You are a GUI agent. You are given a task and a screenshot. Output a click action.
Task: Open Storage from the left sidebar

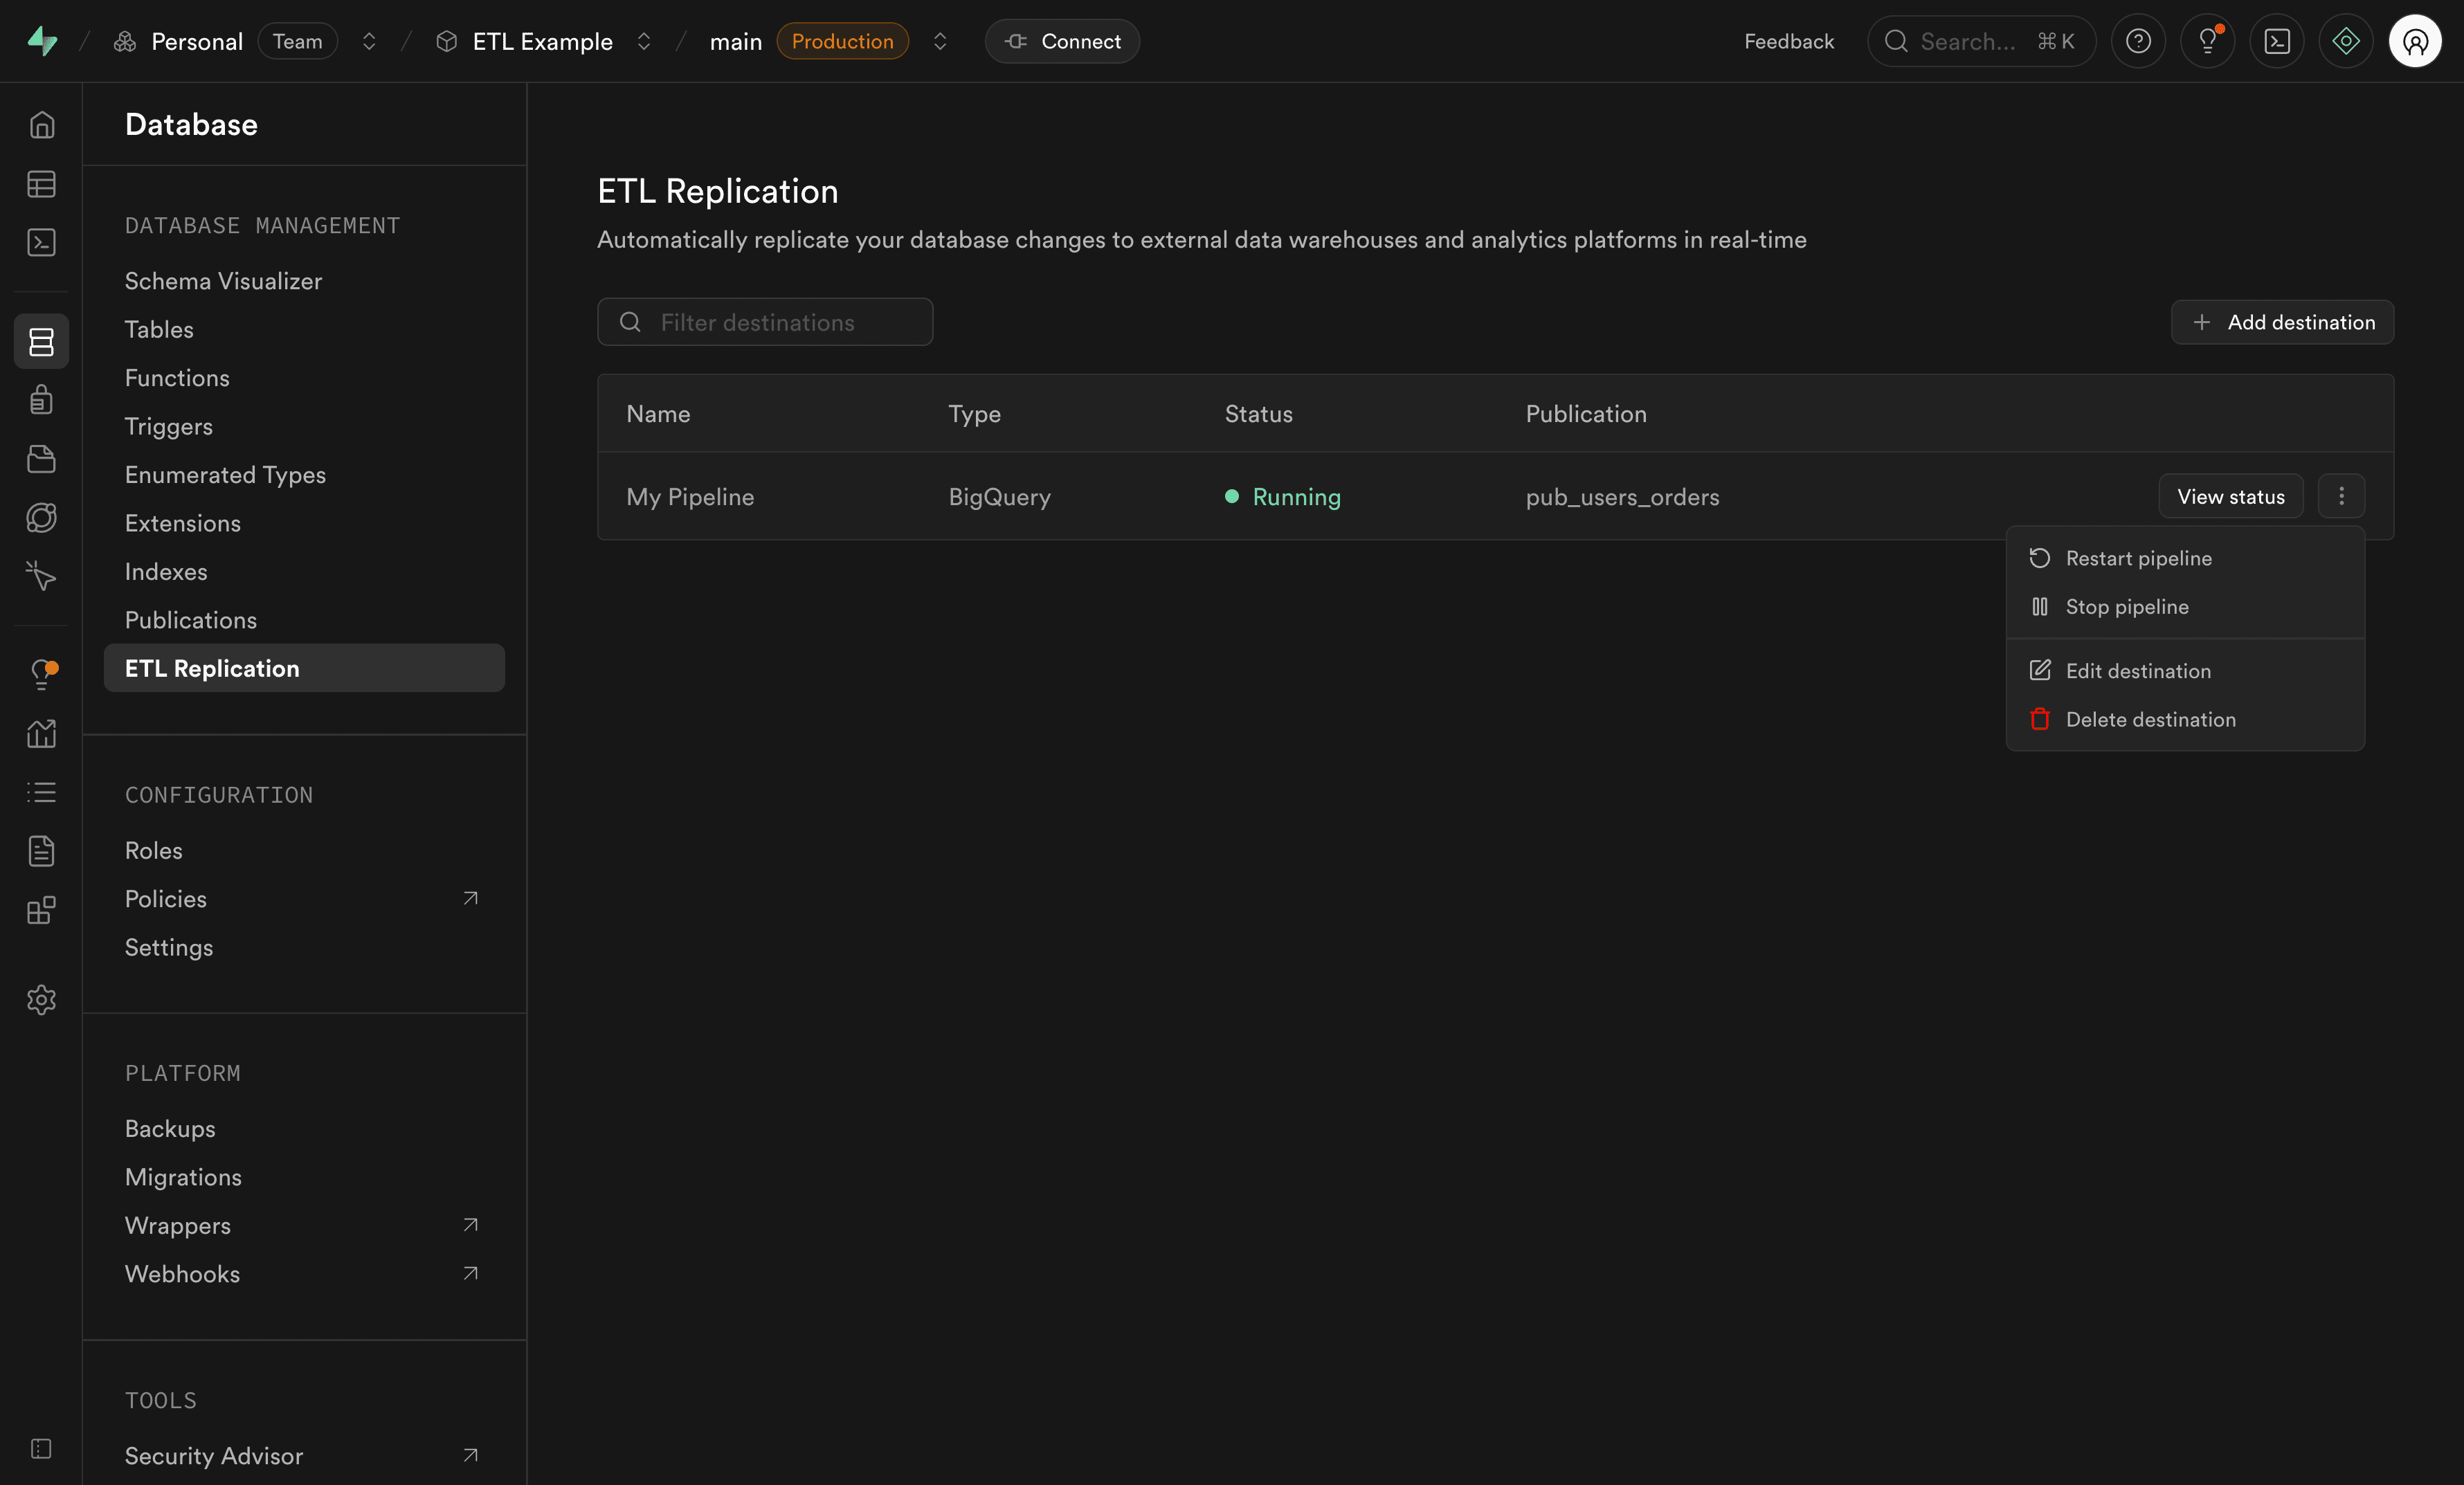coord(41,459)
